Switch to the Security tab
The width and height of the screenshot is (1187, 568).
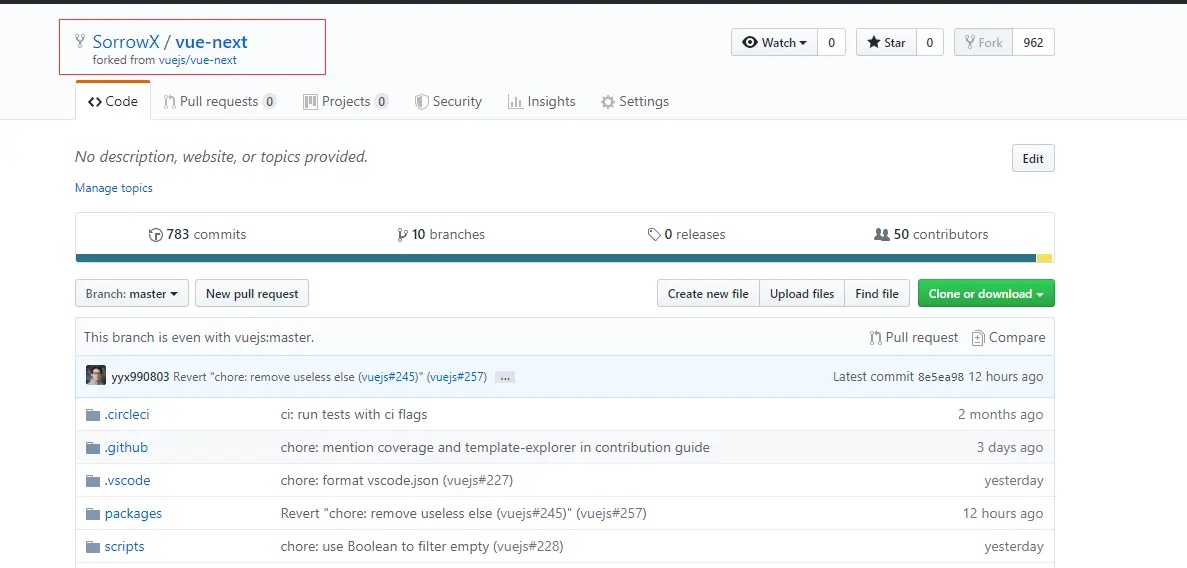click(x=448, y=101)
